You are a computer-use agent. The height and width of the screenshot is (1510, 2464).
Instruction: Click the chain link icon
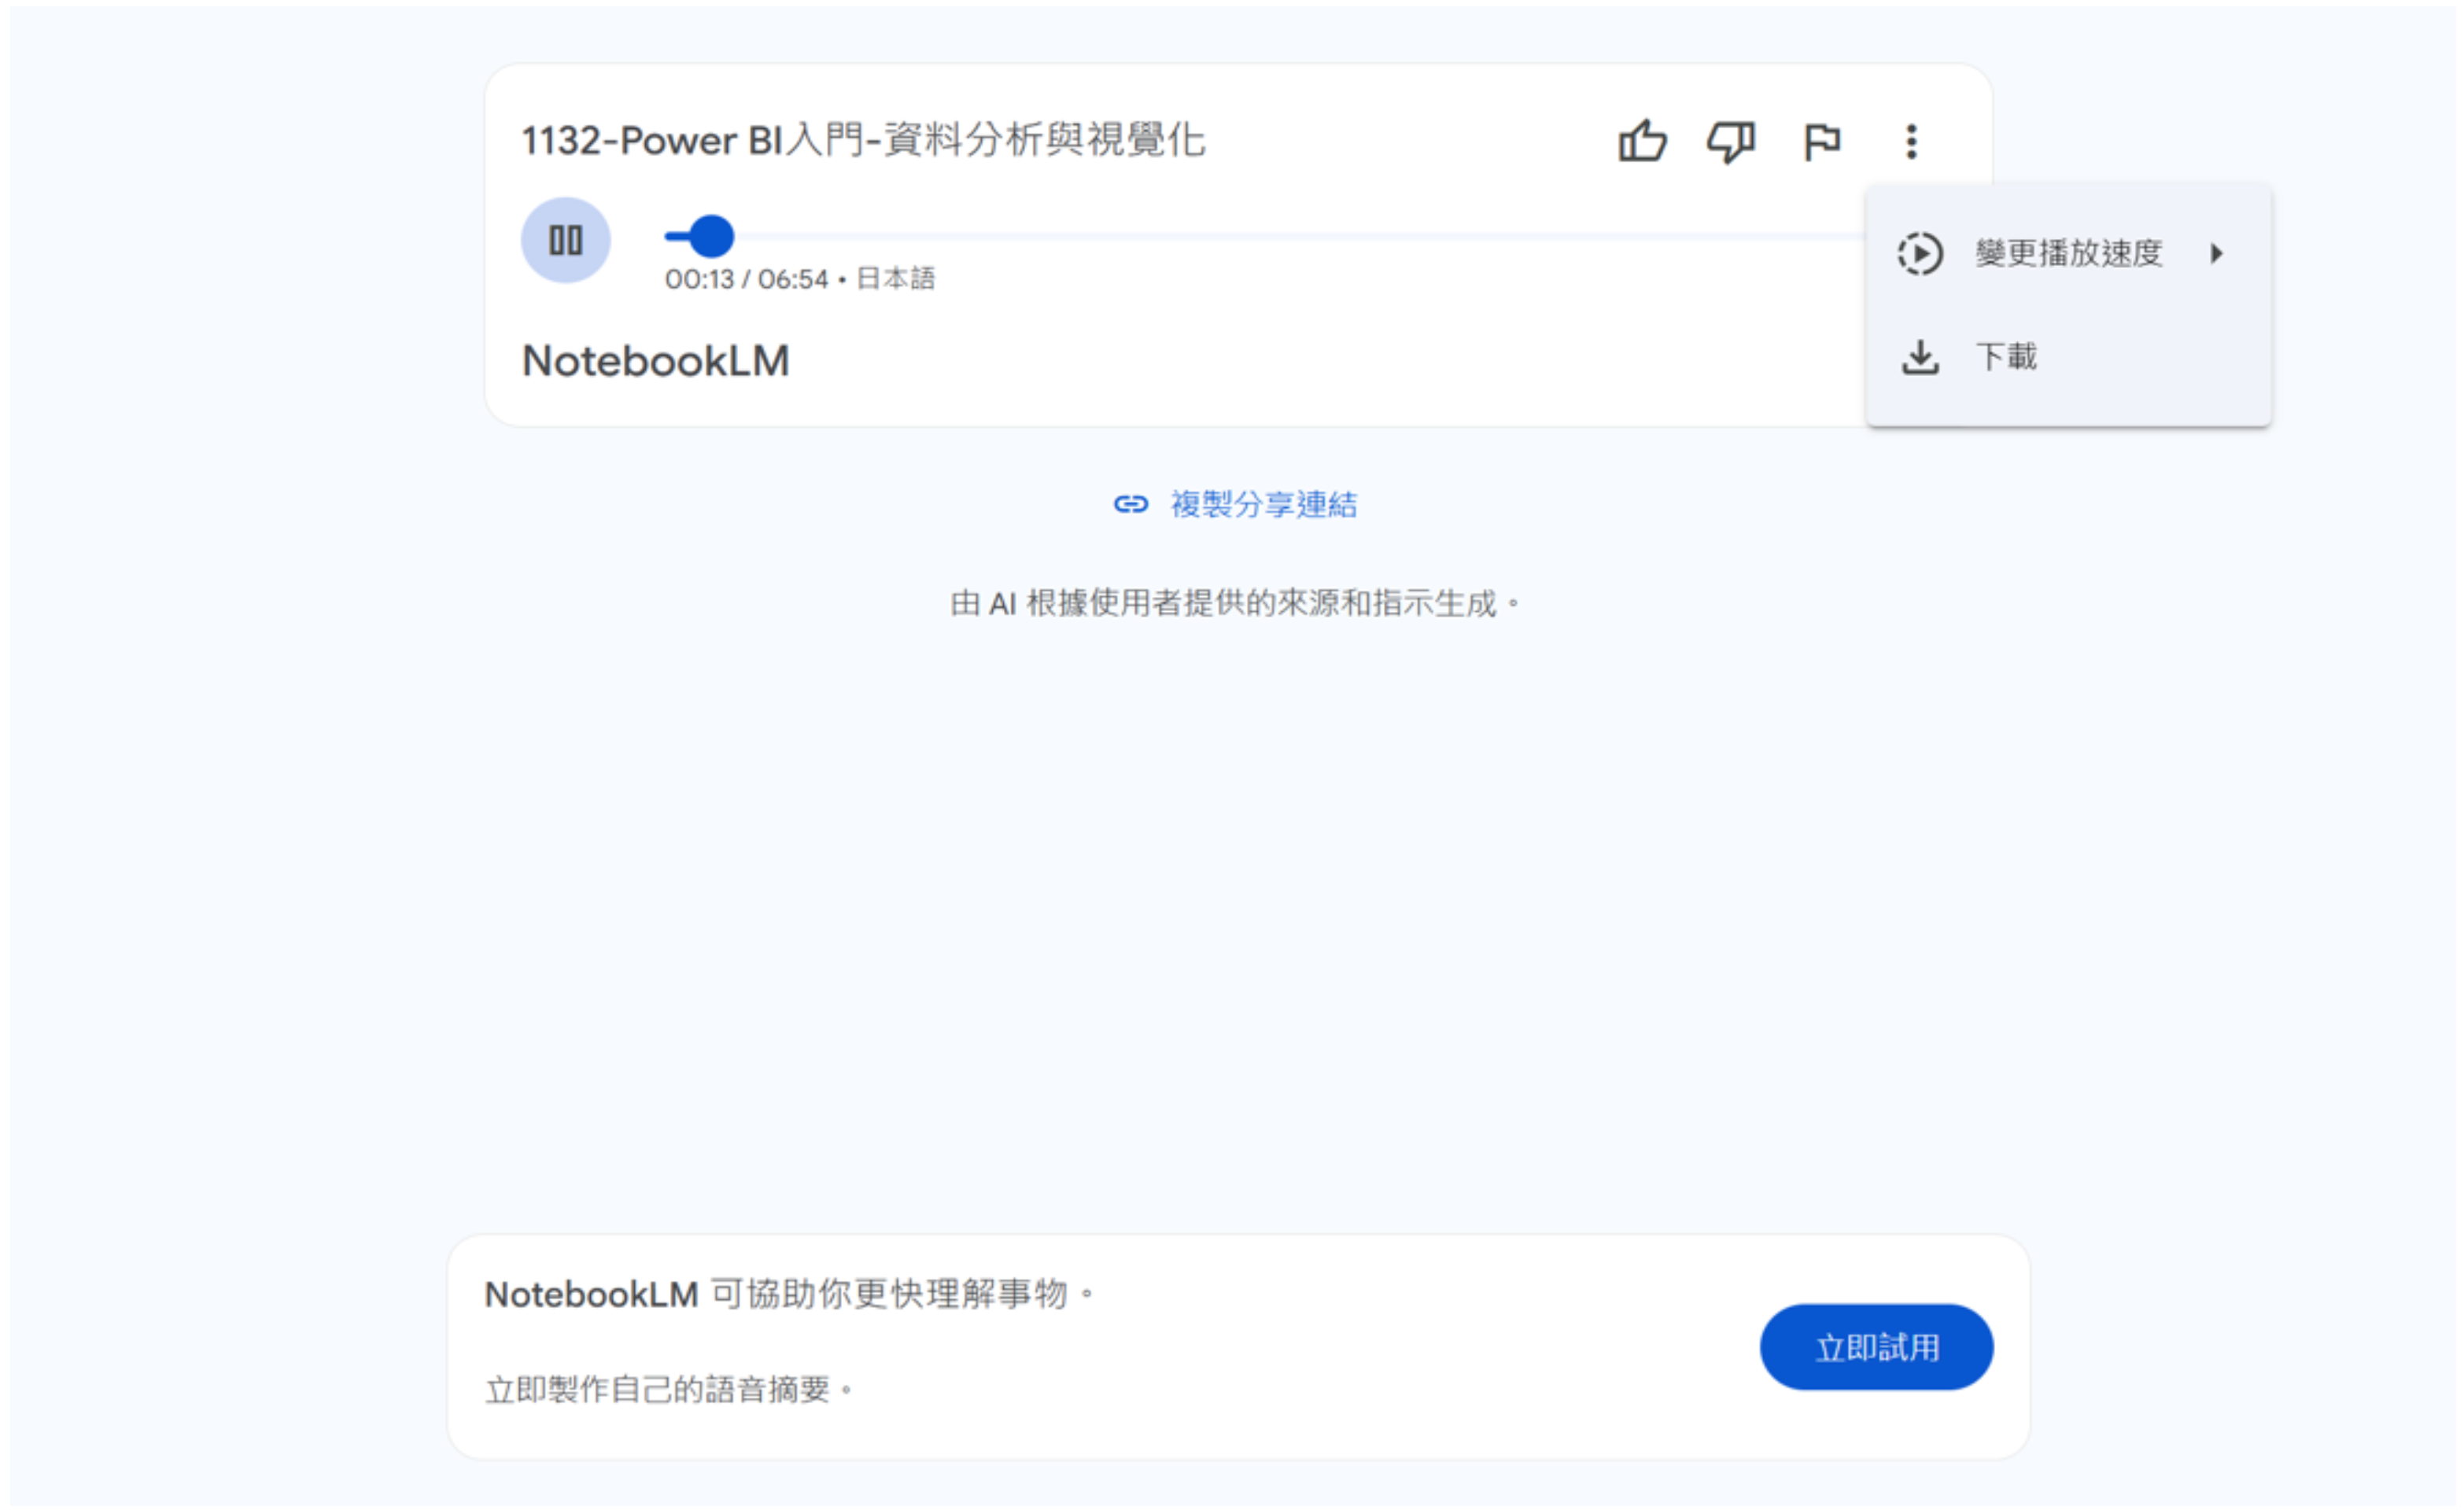click(1131, 504)
